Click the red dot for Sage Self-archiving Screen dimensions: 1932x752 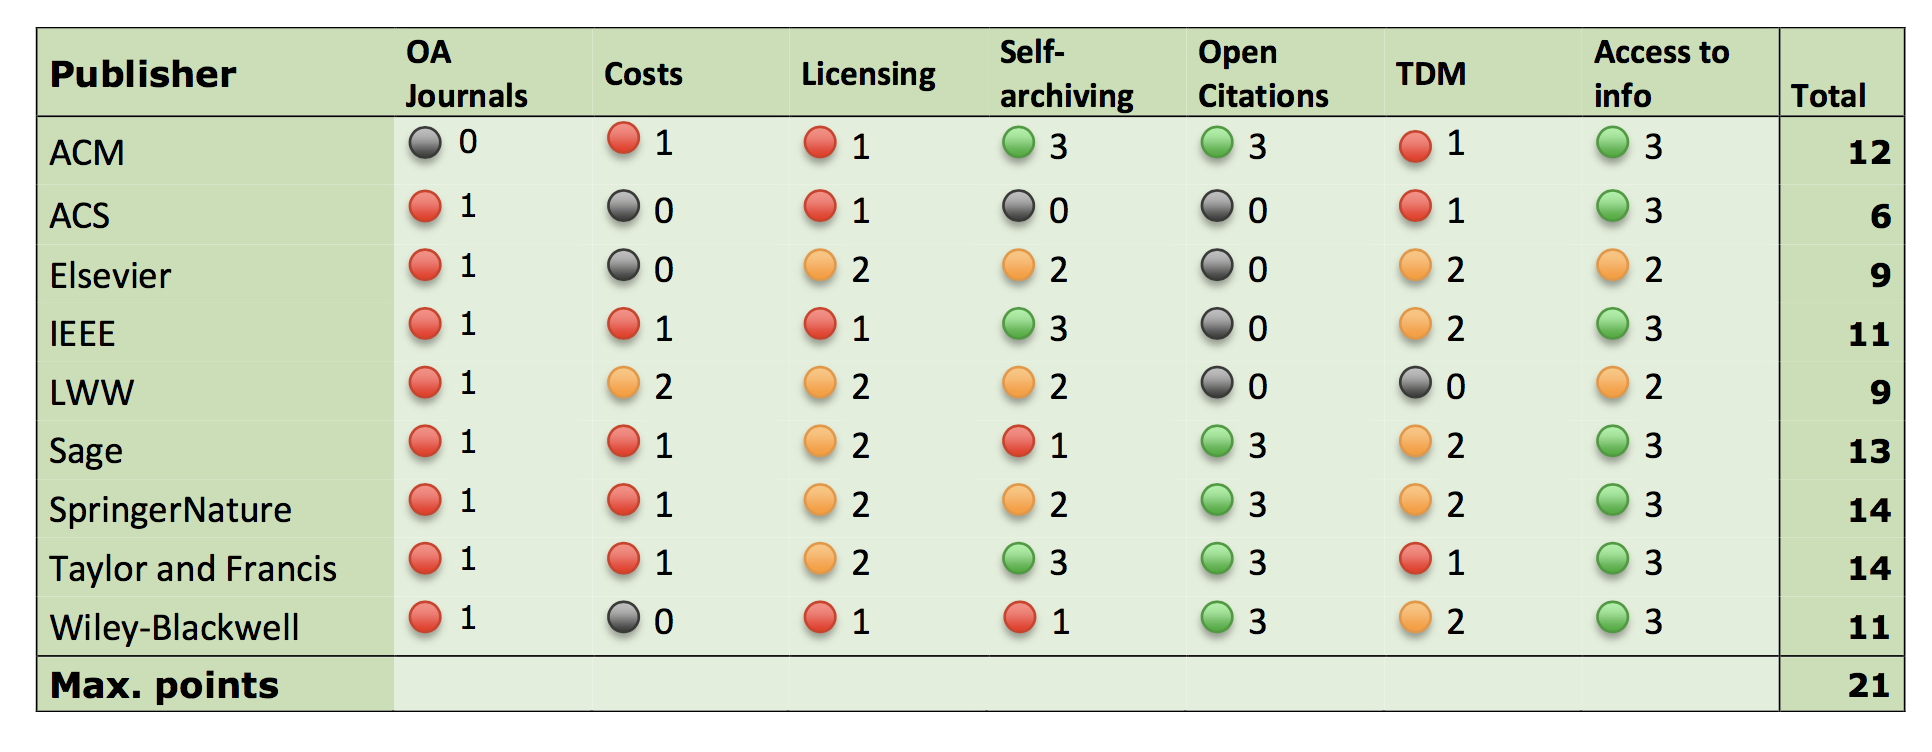click(x=1018, y=441)
